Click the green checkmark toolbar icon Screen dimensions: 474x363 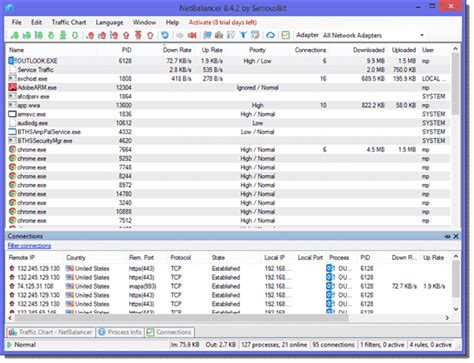click(285, 35)
